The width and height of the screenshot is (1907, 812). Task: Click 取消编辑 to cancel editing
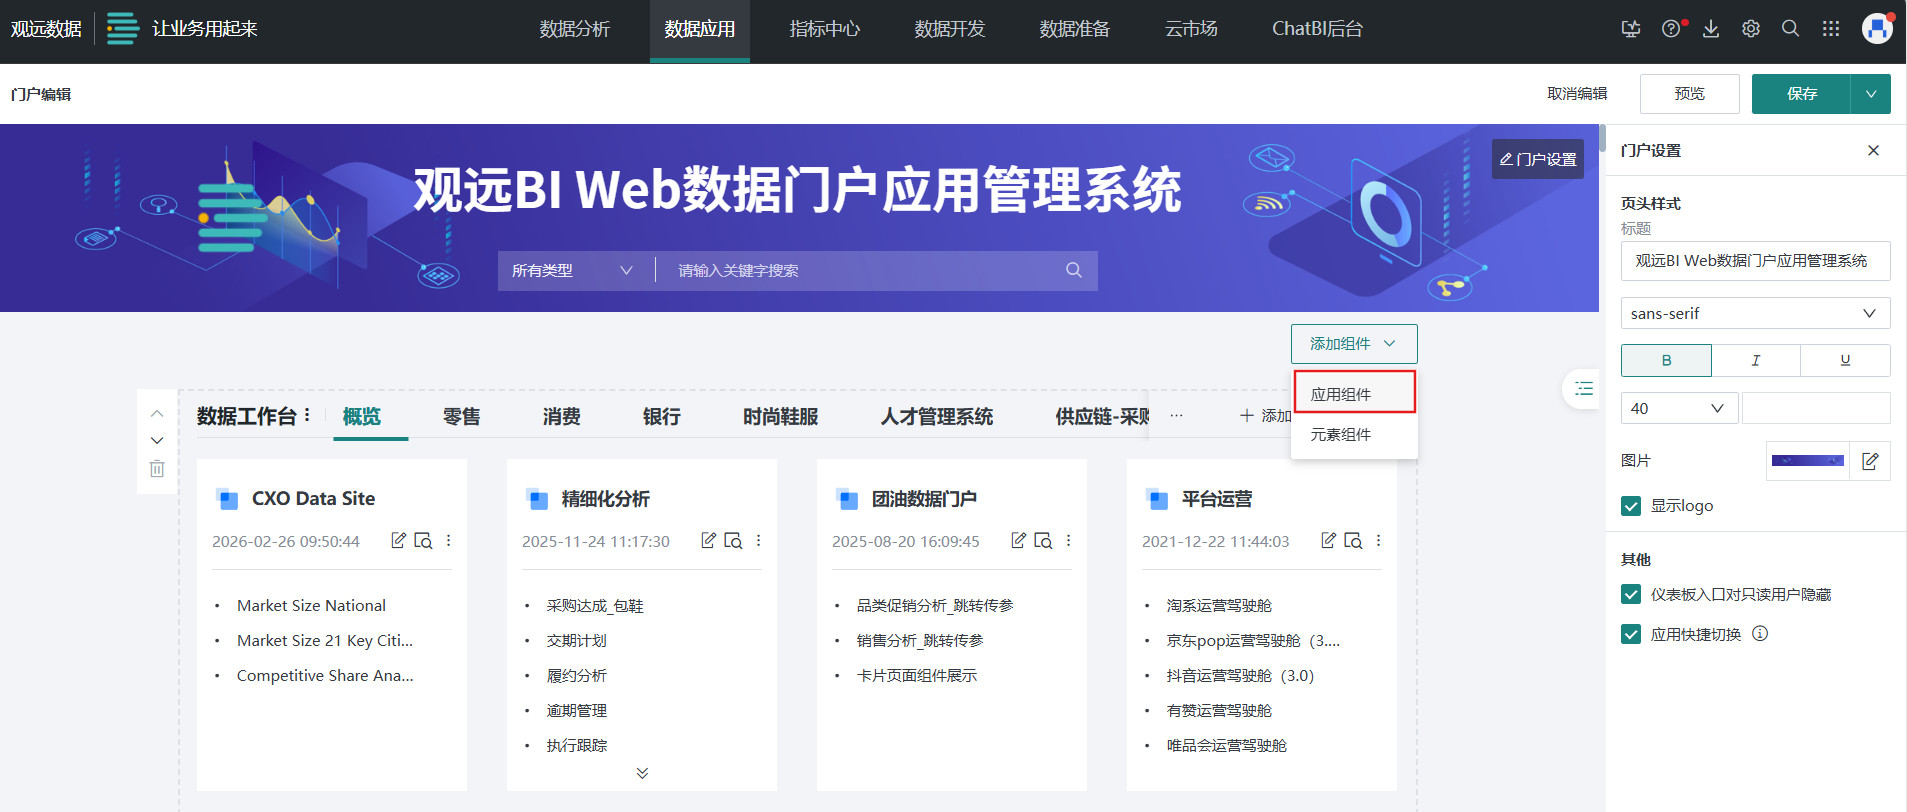pos(1577,94)
